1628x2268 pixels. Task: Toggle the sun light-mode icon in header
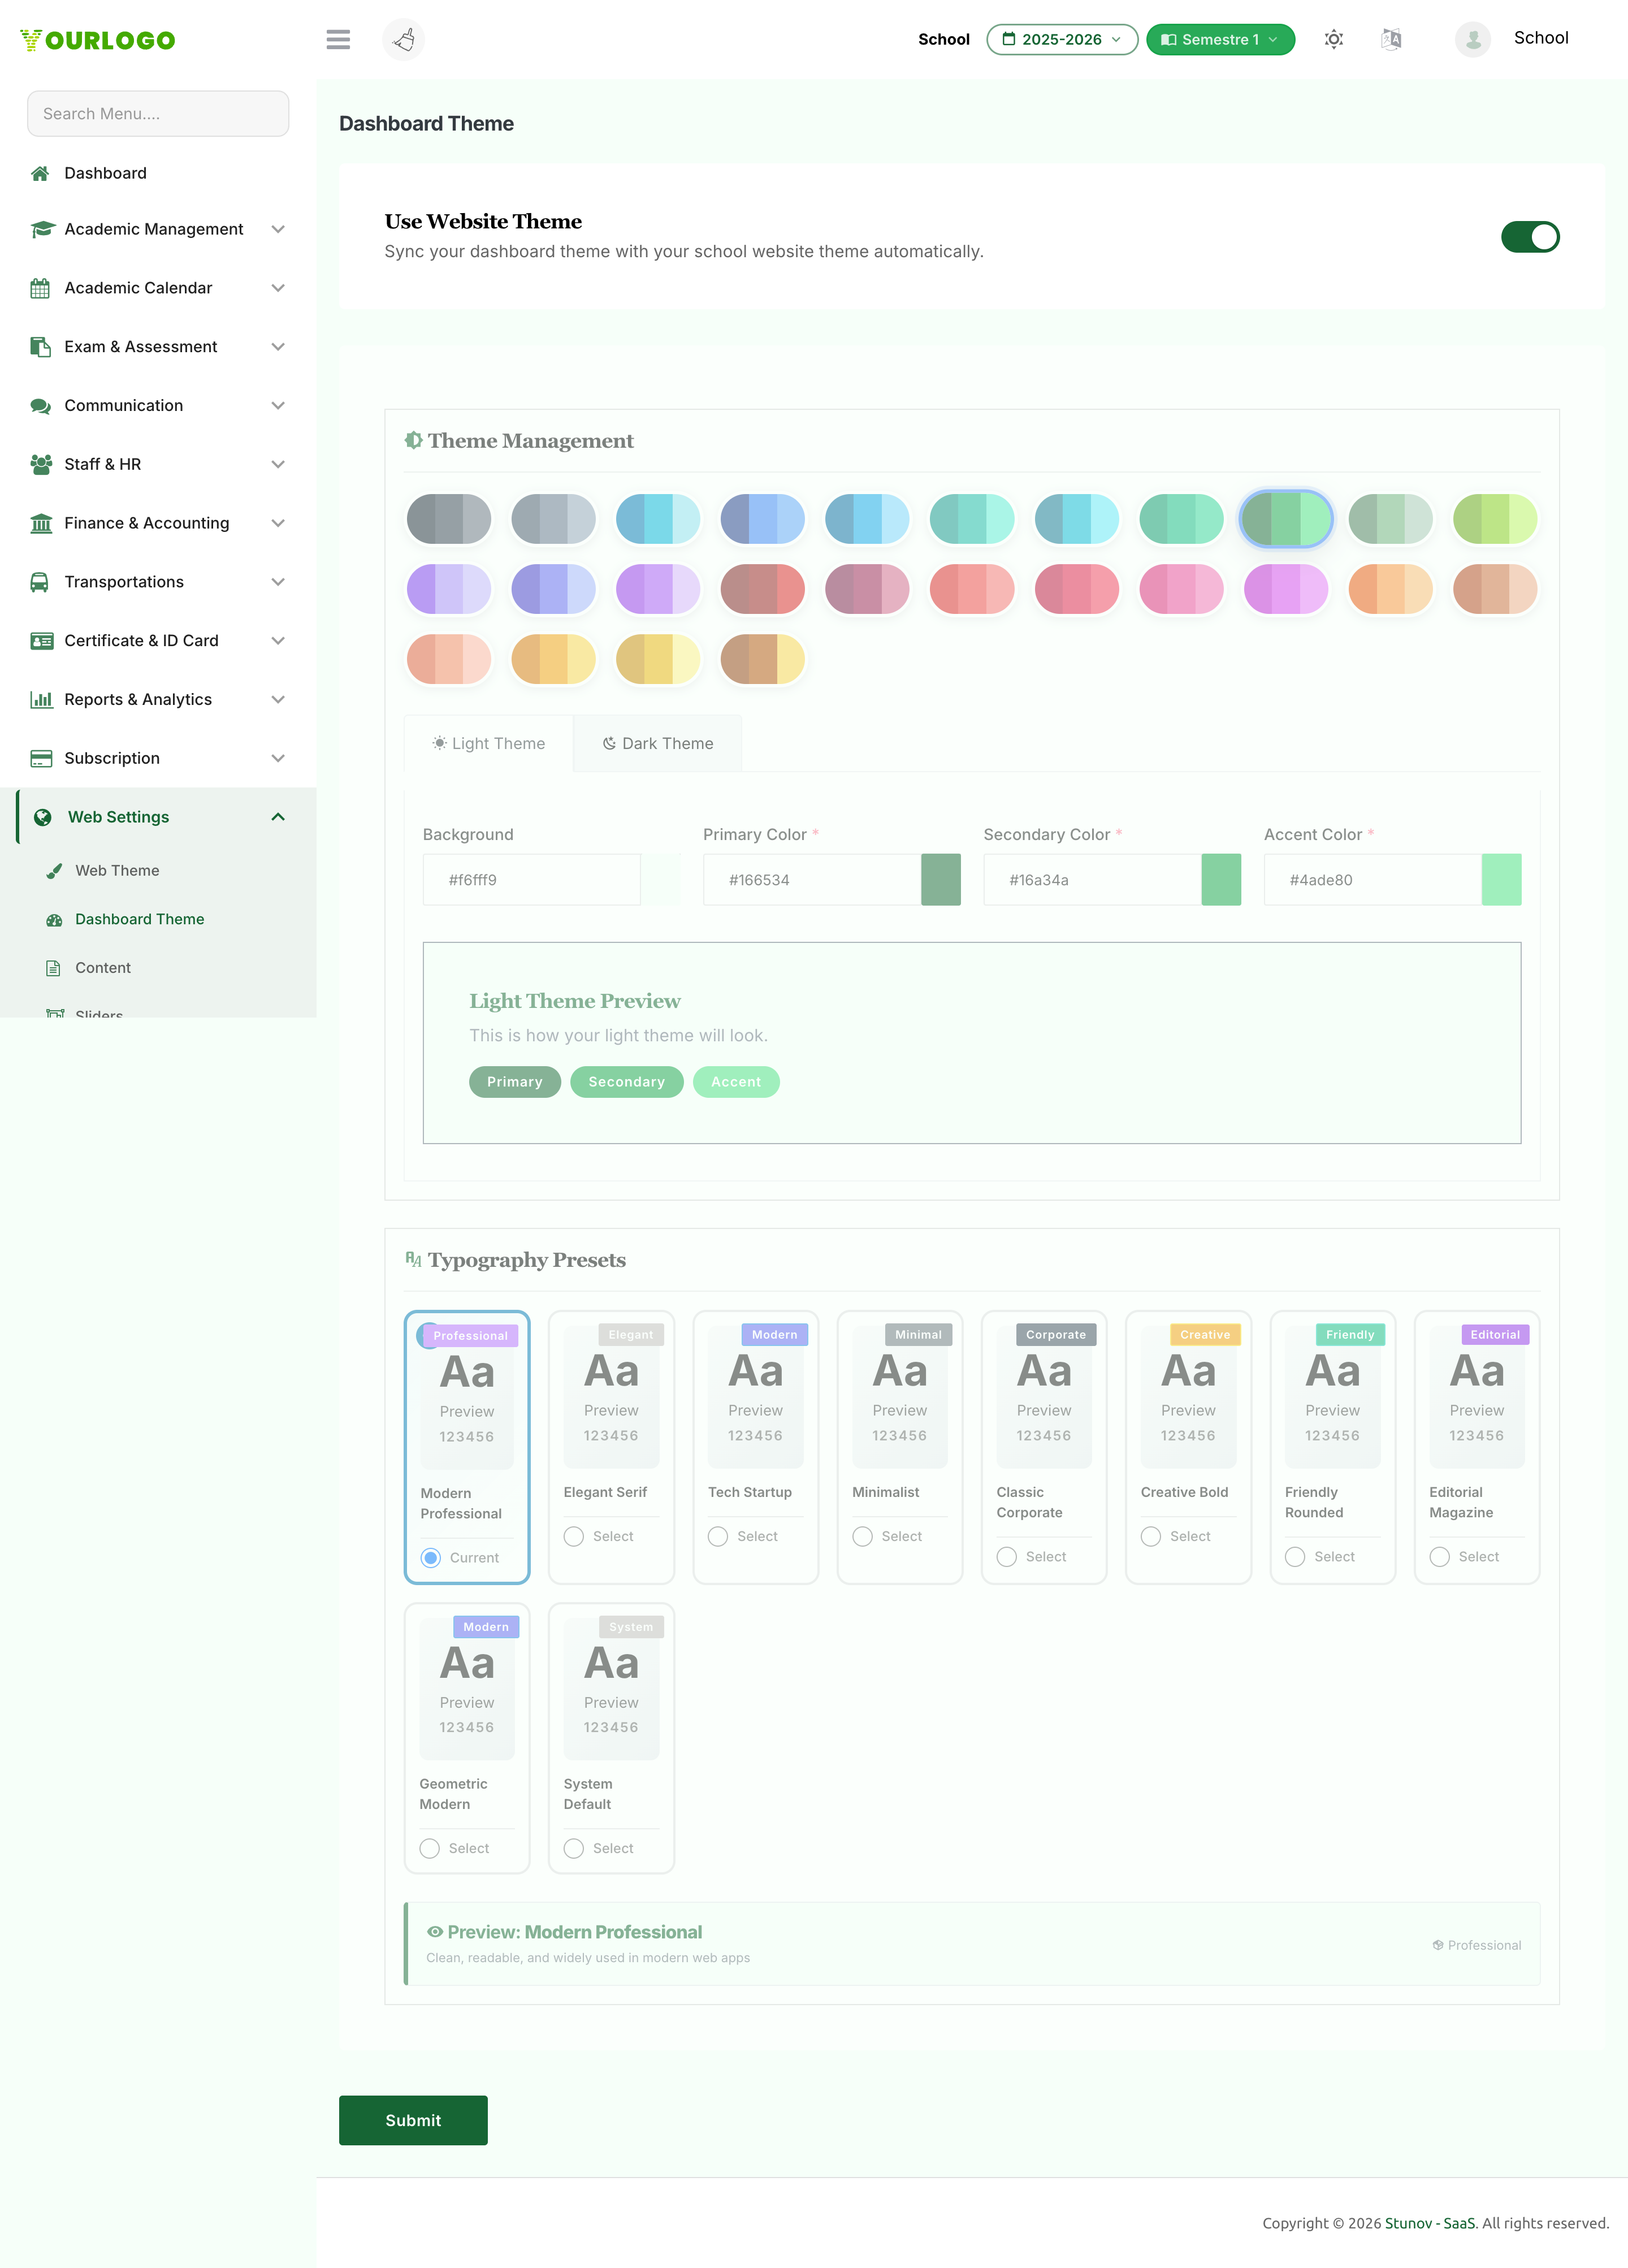click(x=1333, y=39)
